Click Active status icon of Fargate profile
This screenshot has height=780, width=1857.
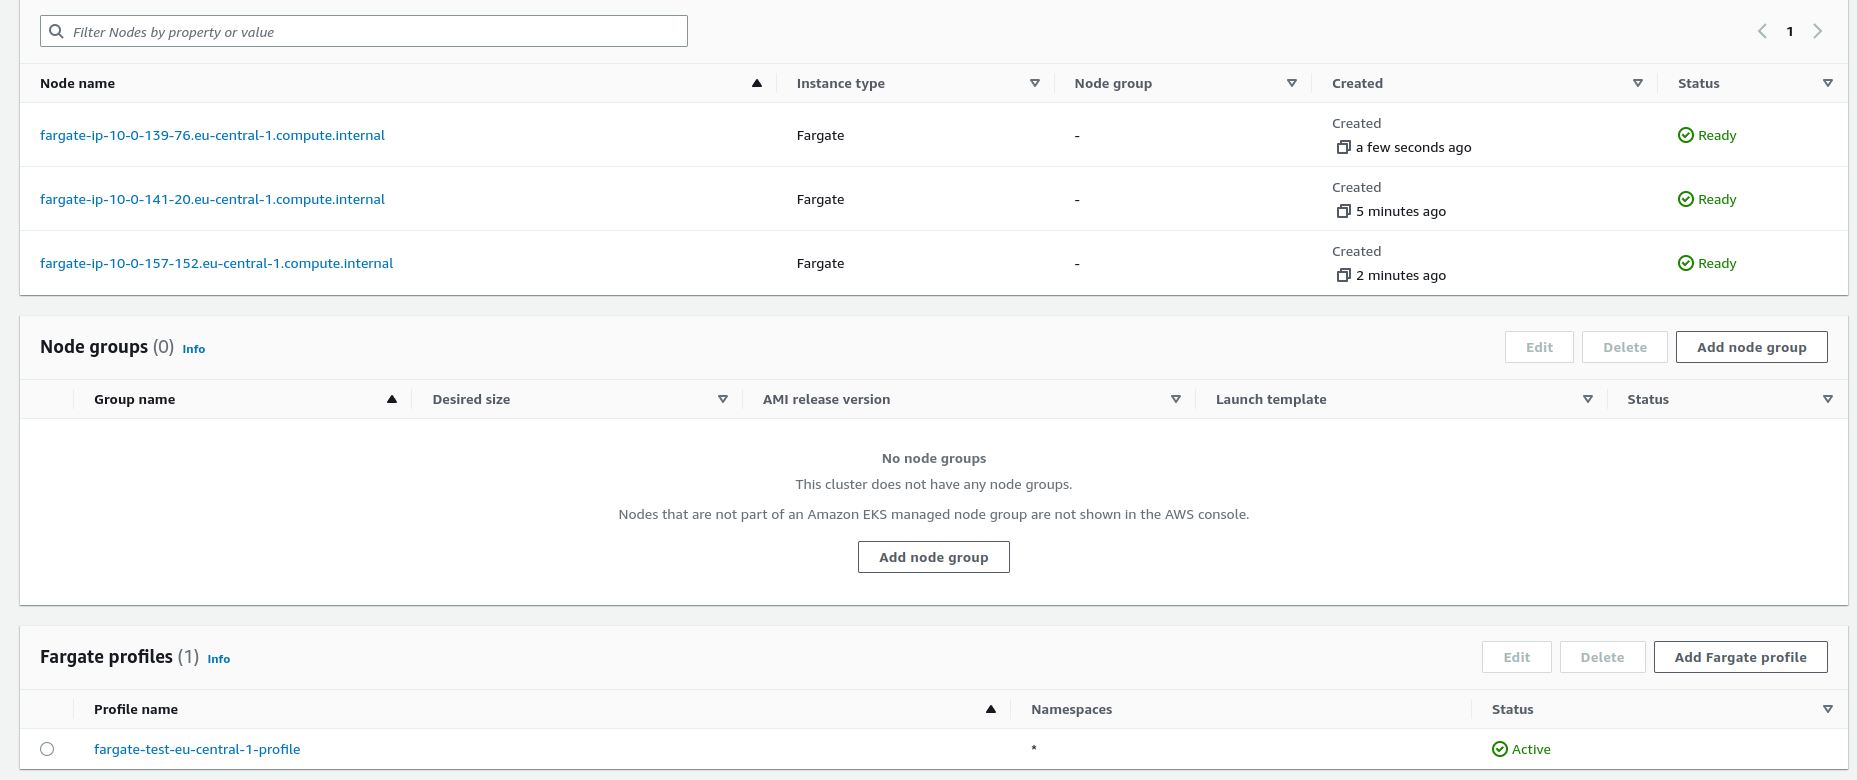point(1500,749)
